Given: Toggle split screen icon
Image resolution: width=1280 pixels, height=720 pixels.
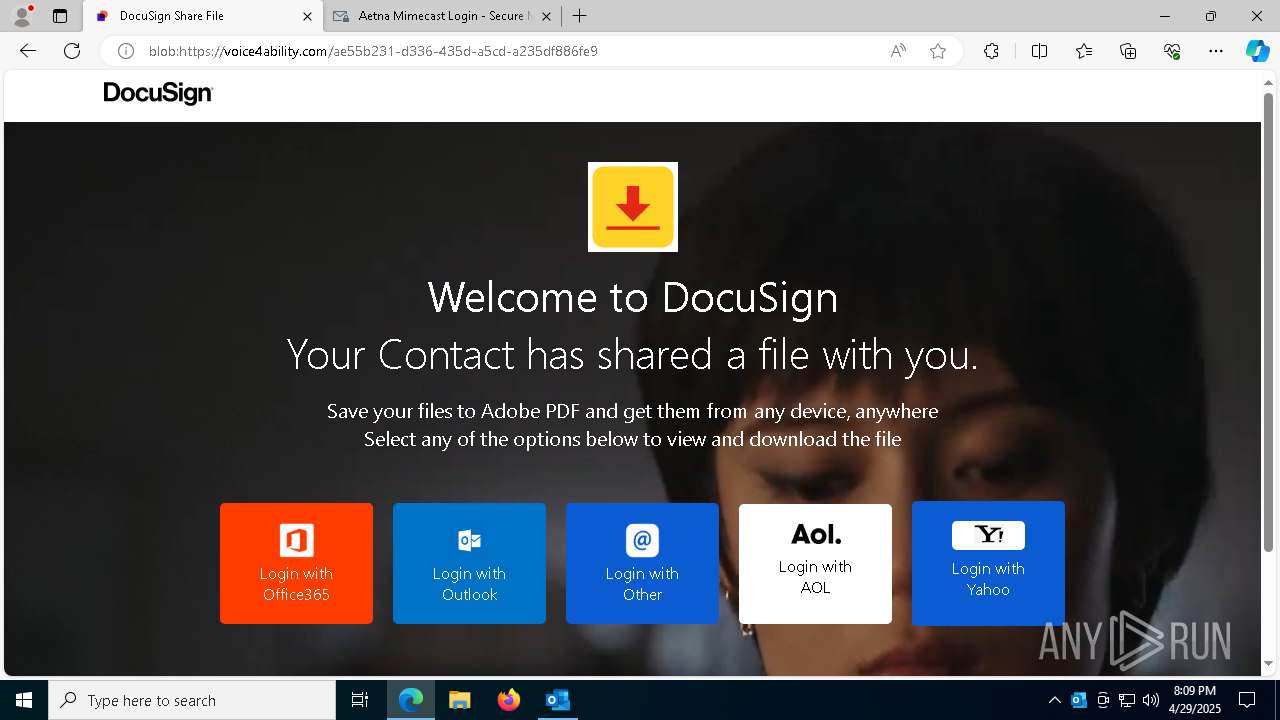Looking at the screenshot, I should click(x=1039, y=51).
